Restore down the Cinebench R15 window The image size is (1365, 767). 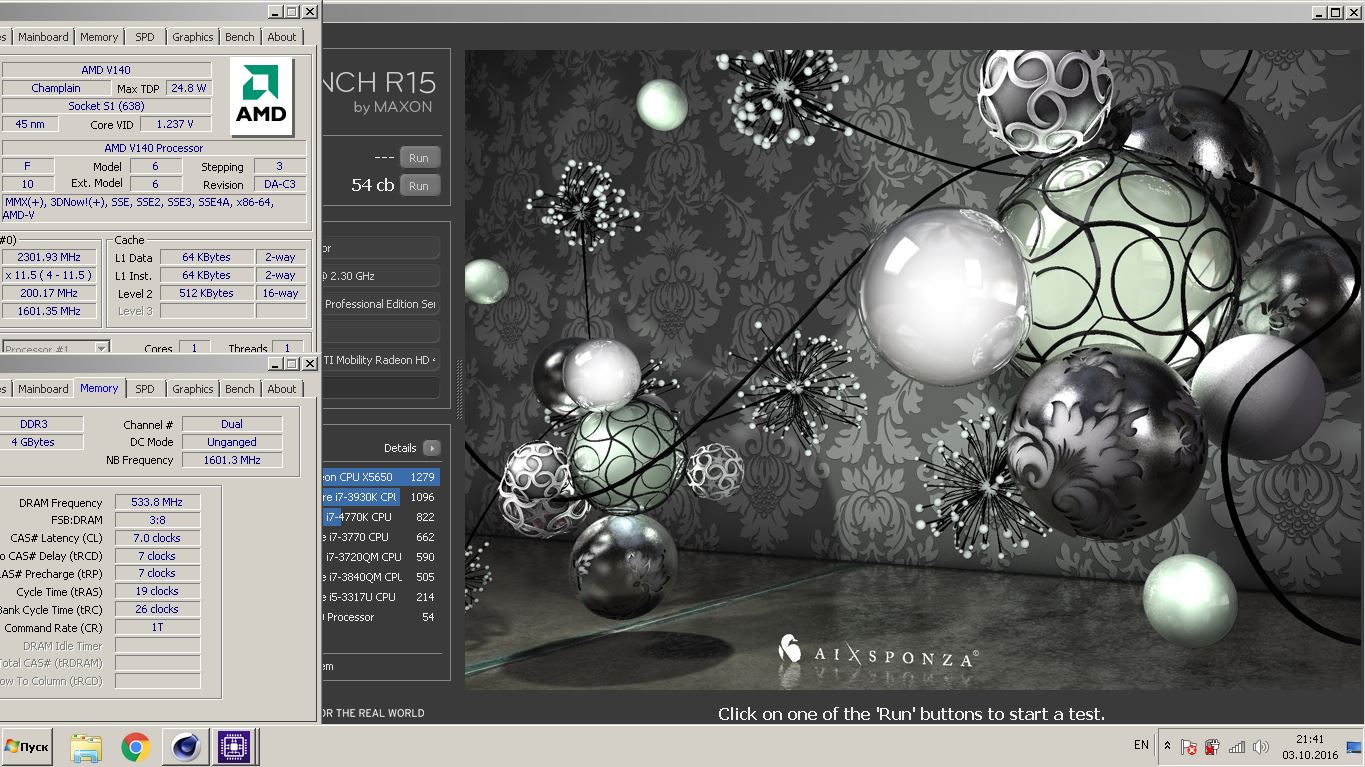(x=1336, y=12)
